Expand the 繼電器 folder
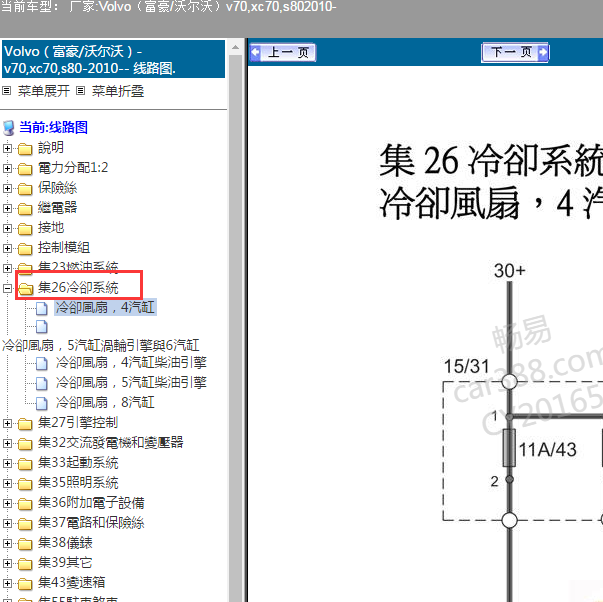Image resolution: width=603 pixels, height=602 pixels. [x=7, y=208]
